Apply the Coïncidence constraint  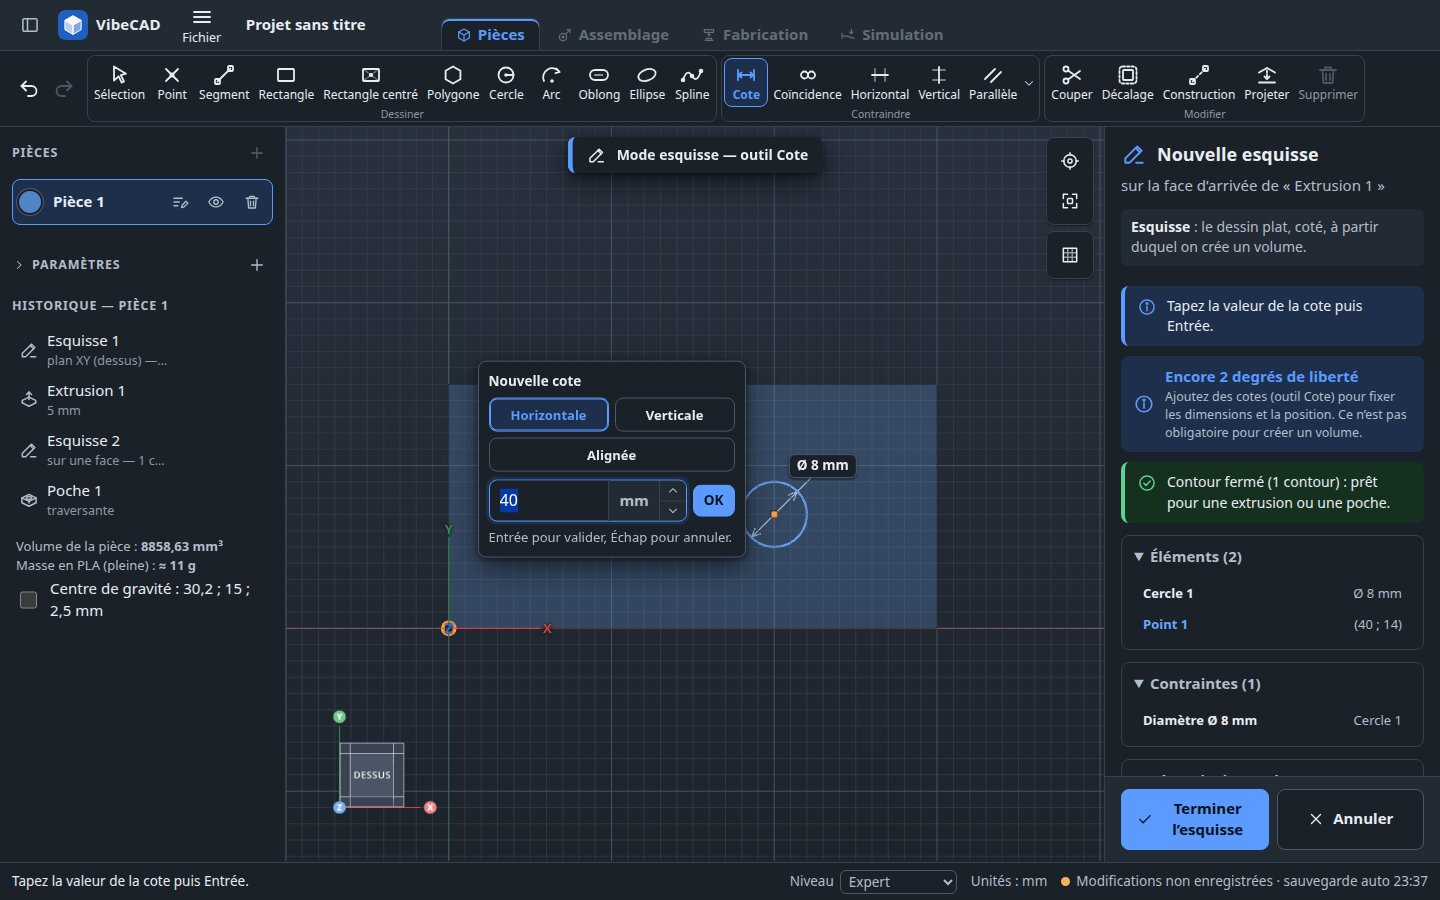(807, 84)
